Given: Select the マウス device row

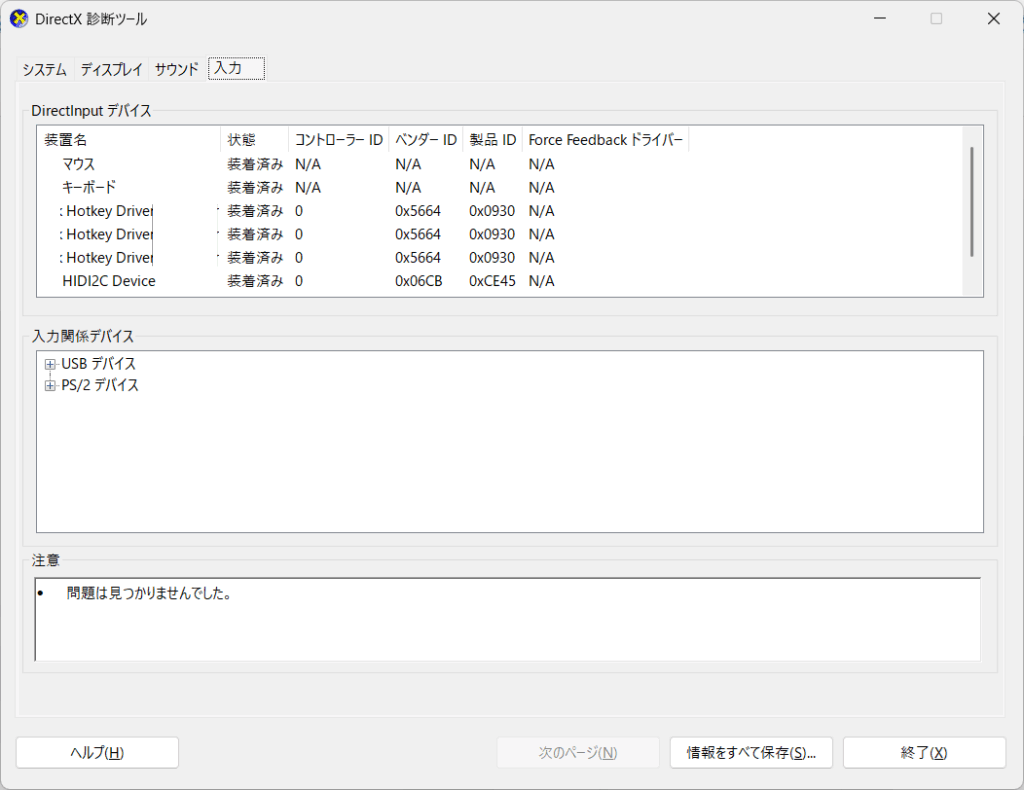Looking at the screenshot, I should 500,164.
